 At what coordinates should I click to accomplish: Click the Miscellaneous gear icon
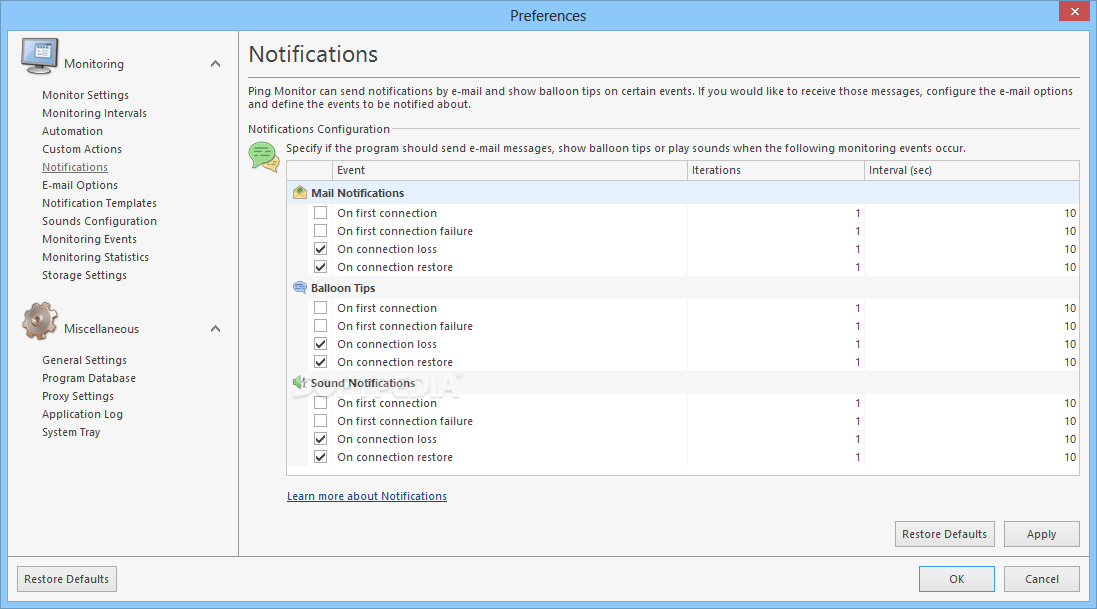click(40, 322)
